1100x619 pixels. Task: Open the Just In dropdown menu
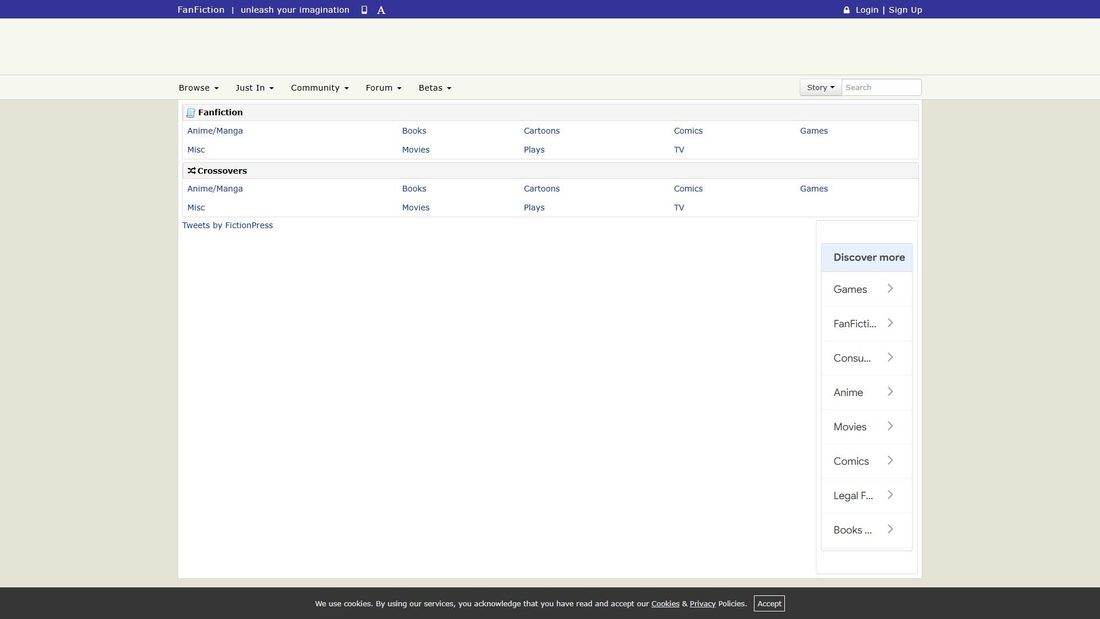(255, 88)
